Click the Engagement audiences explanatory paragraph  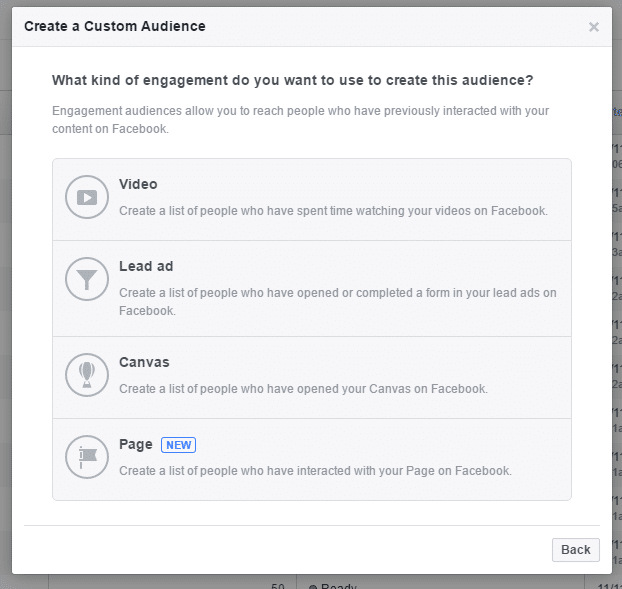(300, 120)
